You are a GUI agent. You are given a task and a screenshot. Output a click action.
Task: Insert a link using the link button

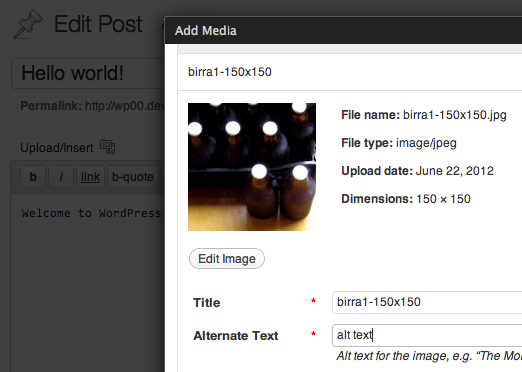90,177
